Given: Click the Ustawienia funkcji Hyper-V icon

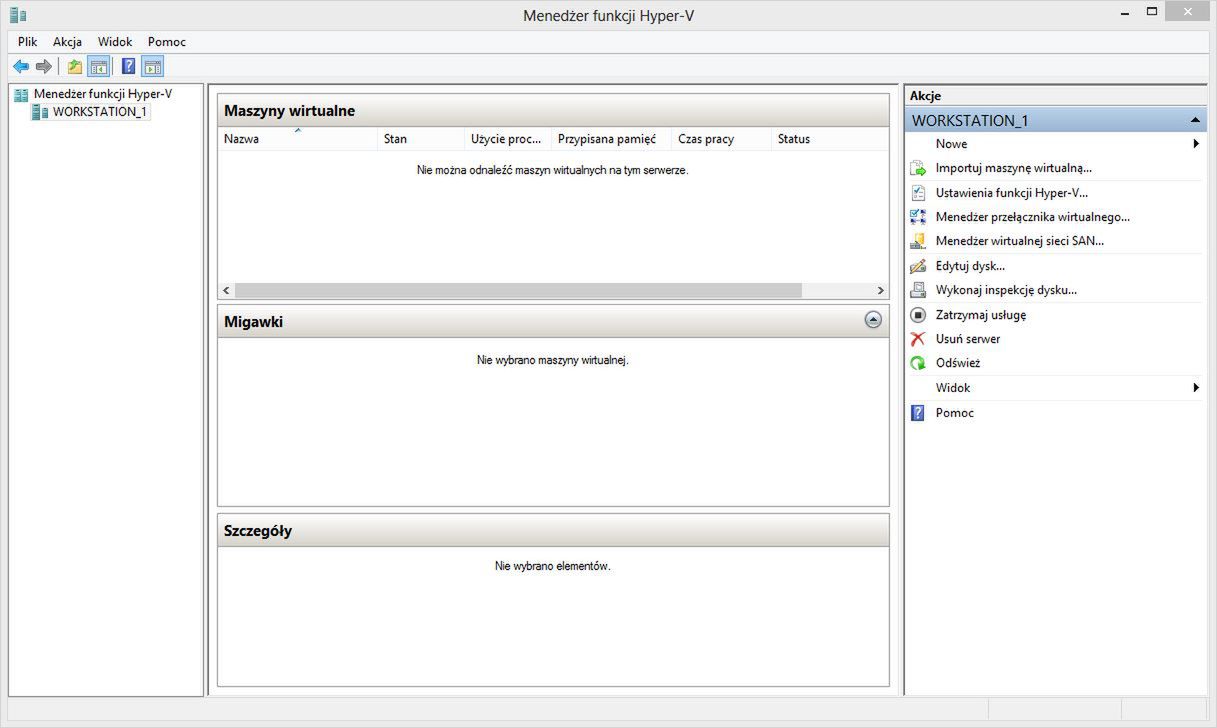Looking at the screenshot, I should pyautogui.click(x=918, y=193).
